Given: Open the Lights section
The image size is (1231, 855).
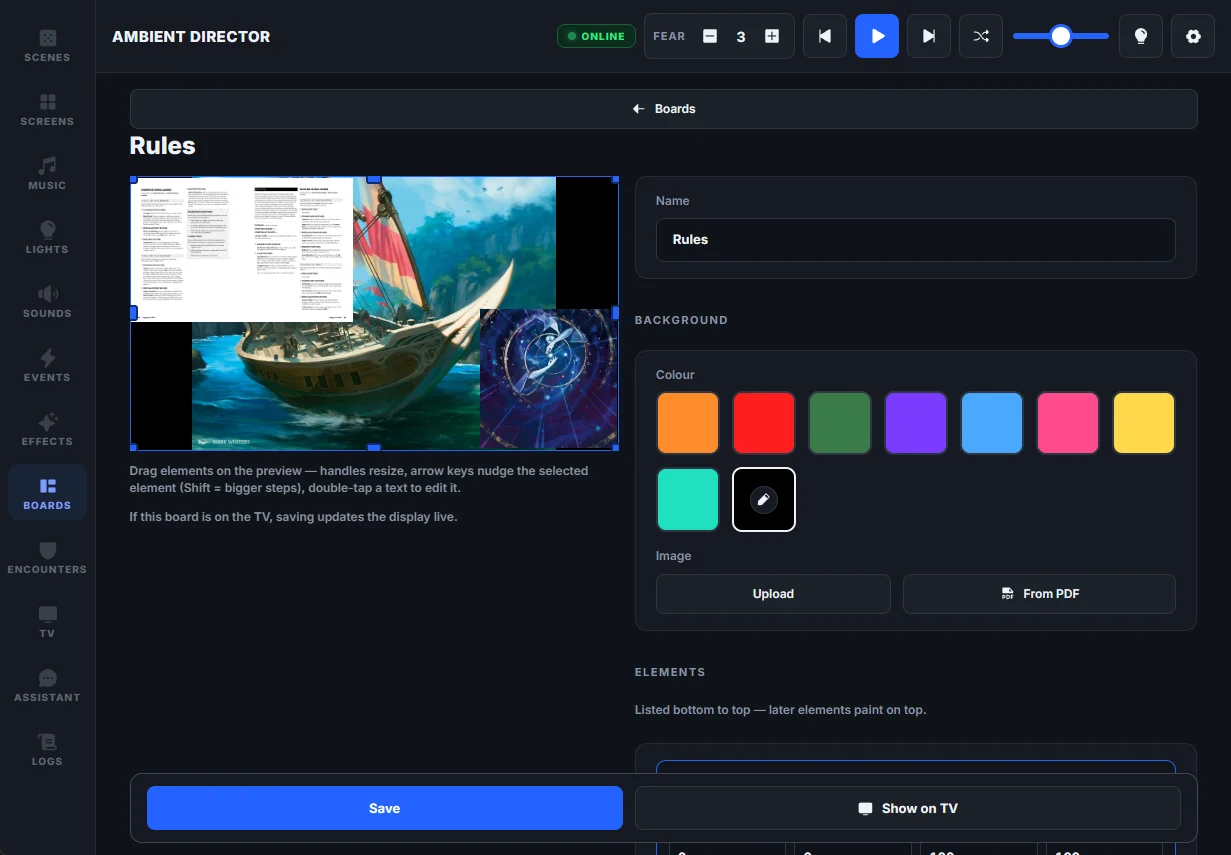Looking at the screenshot, I should pyautogui.click(x=47, y=238).
